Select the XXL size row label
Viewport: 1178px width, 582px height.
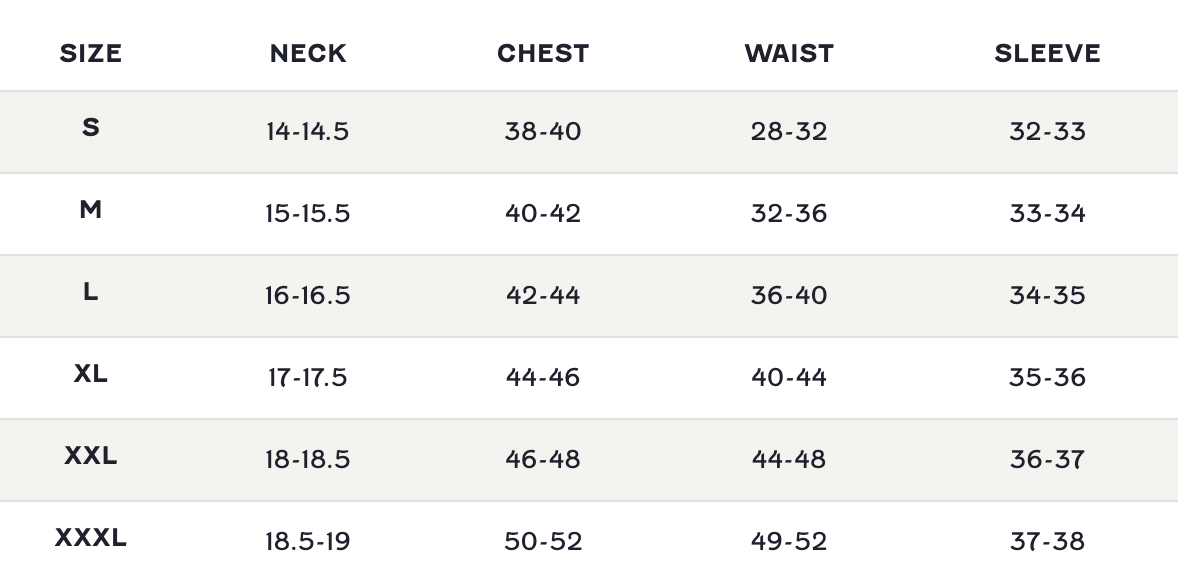pyautogui.click(x=91, y=456)
